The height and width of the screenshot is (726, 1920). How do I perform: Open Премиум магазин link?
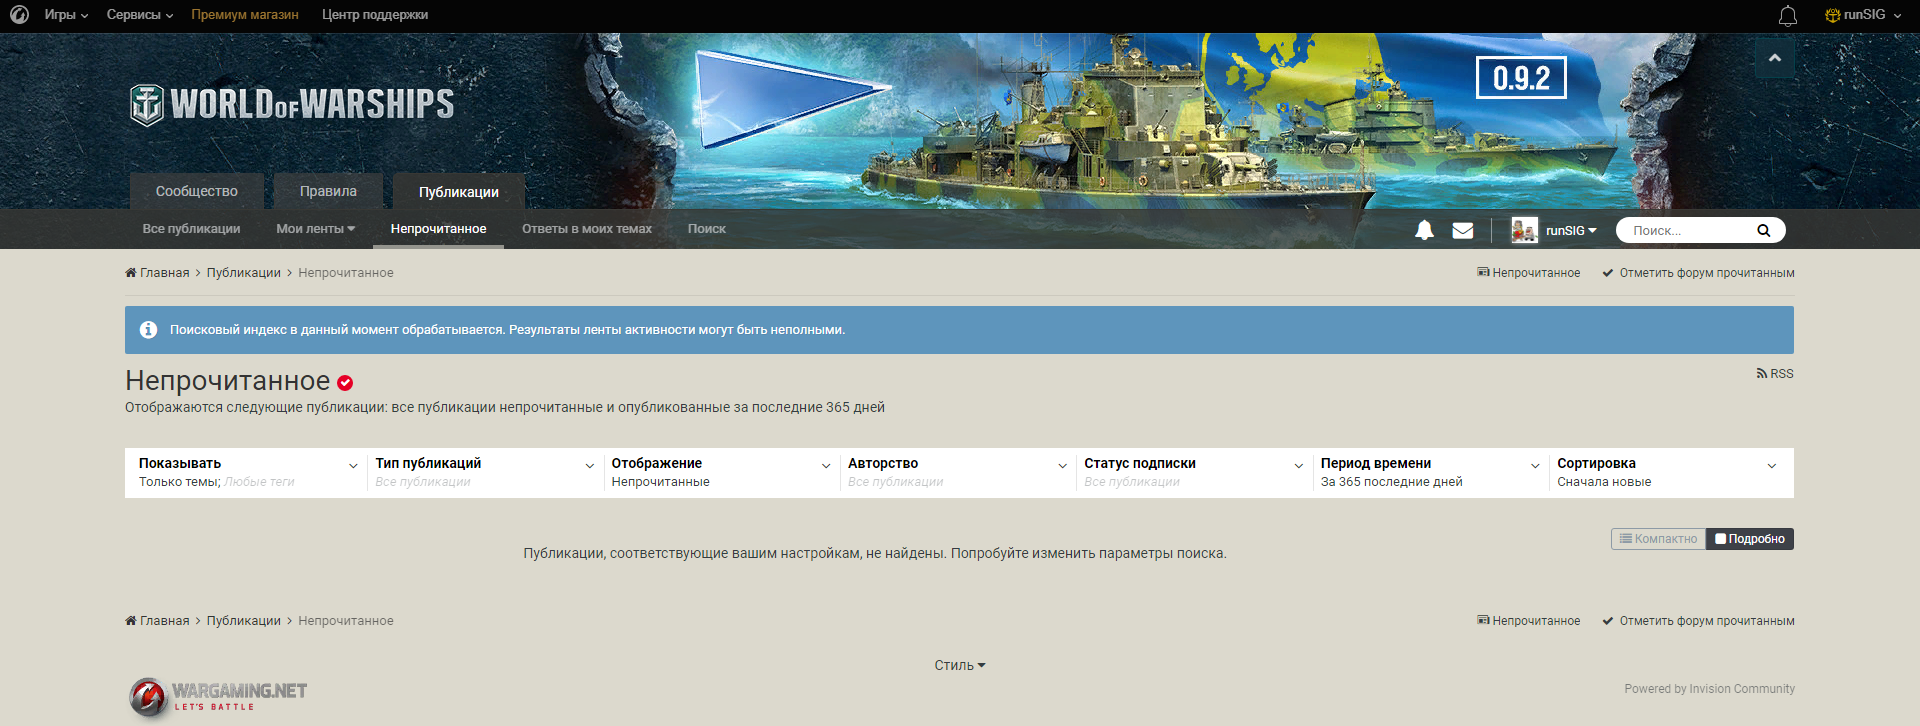[x=245, y=15]
